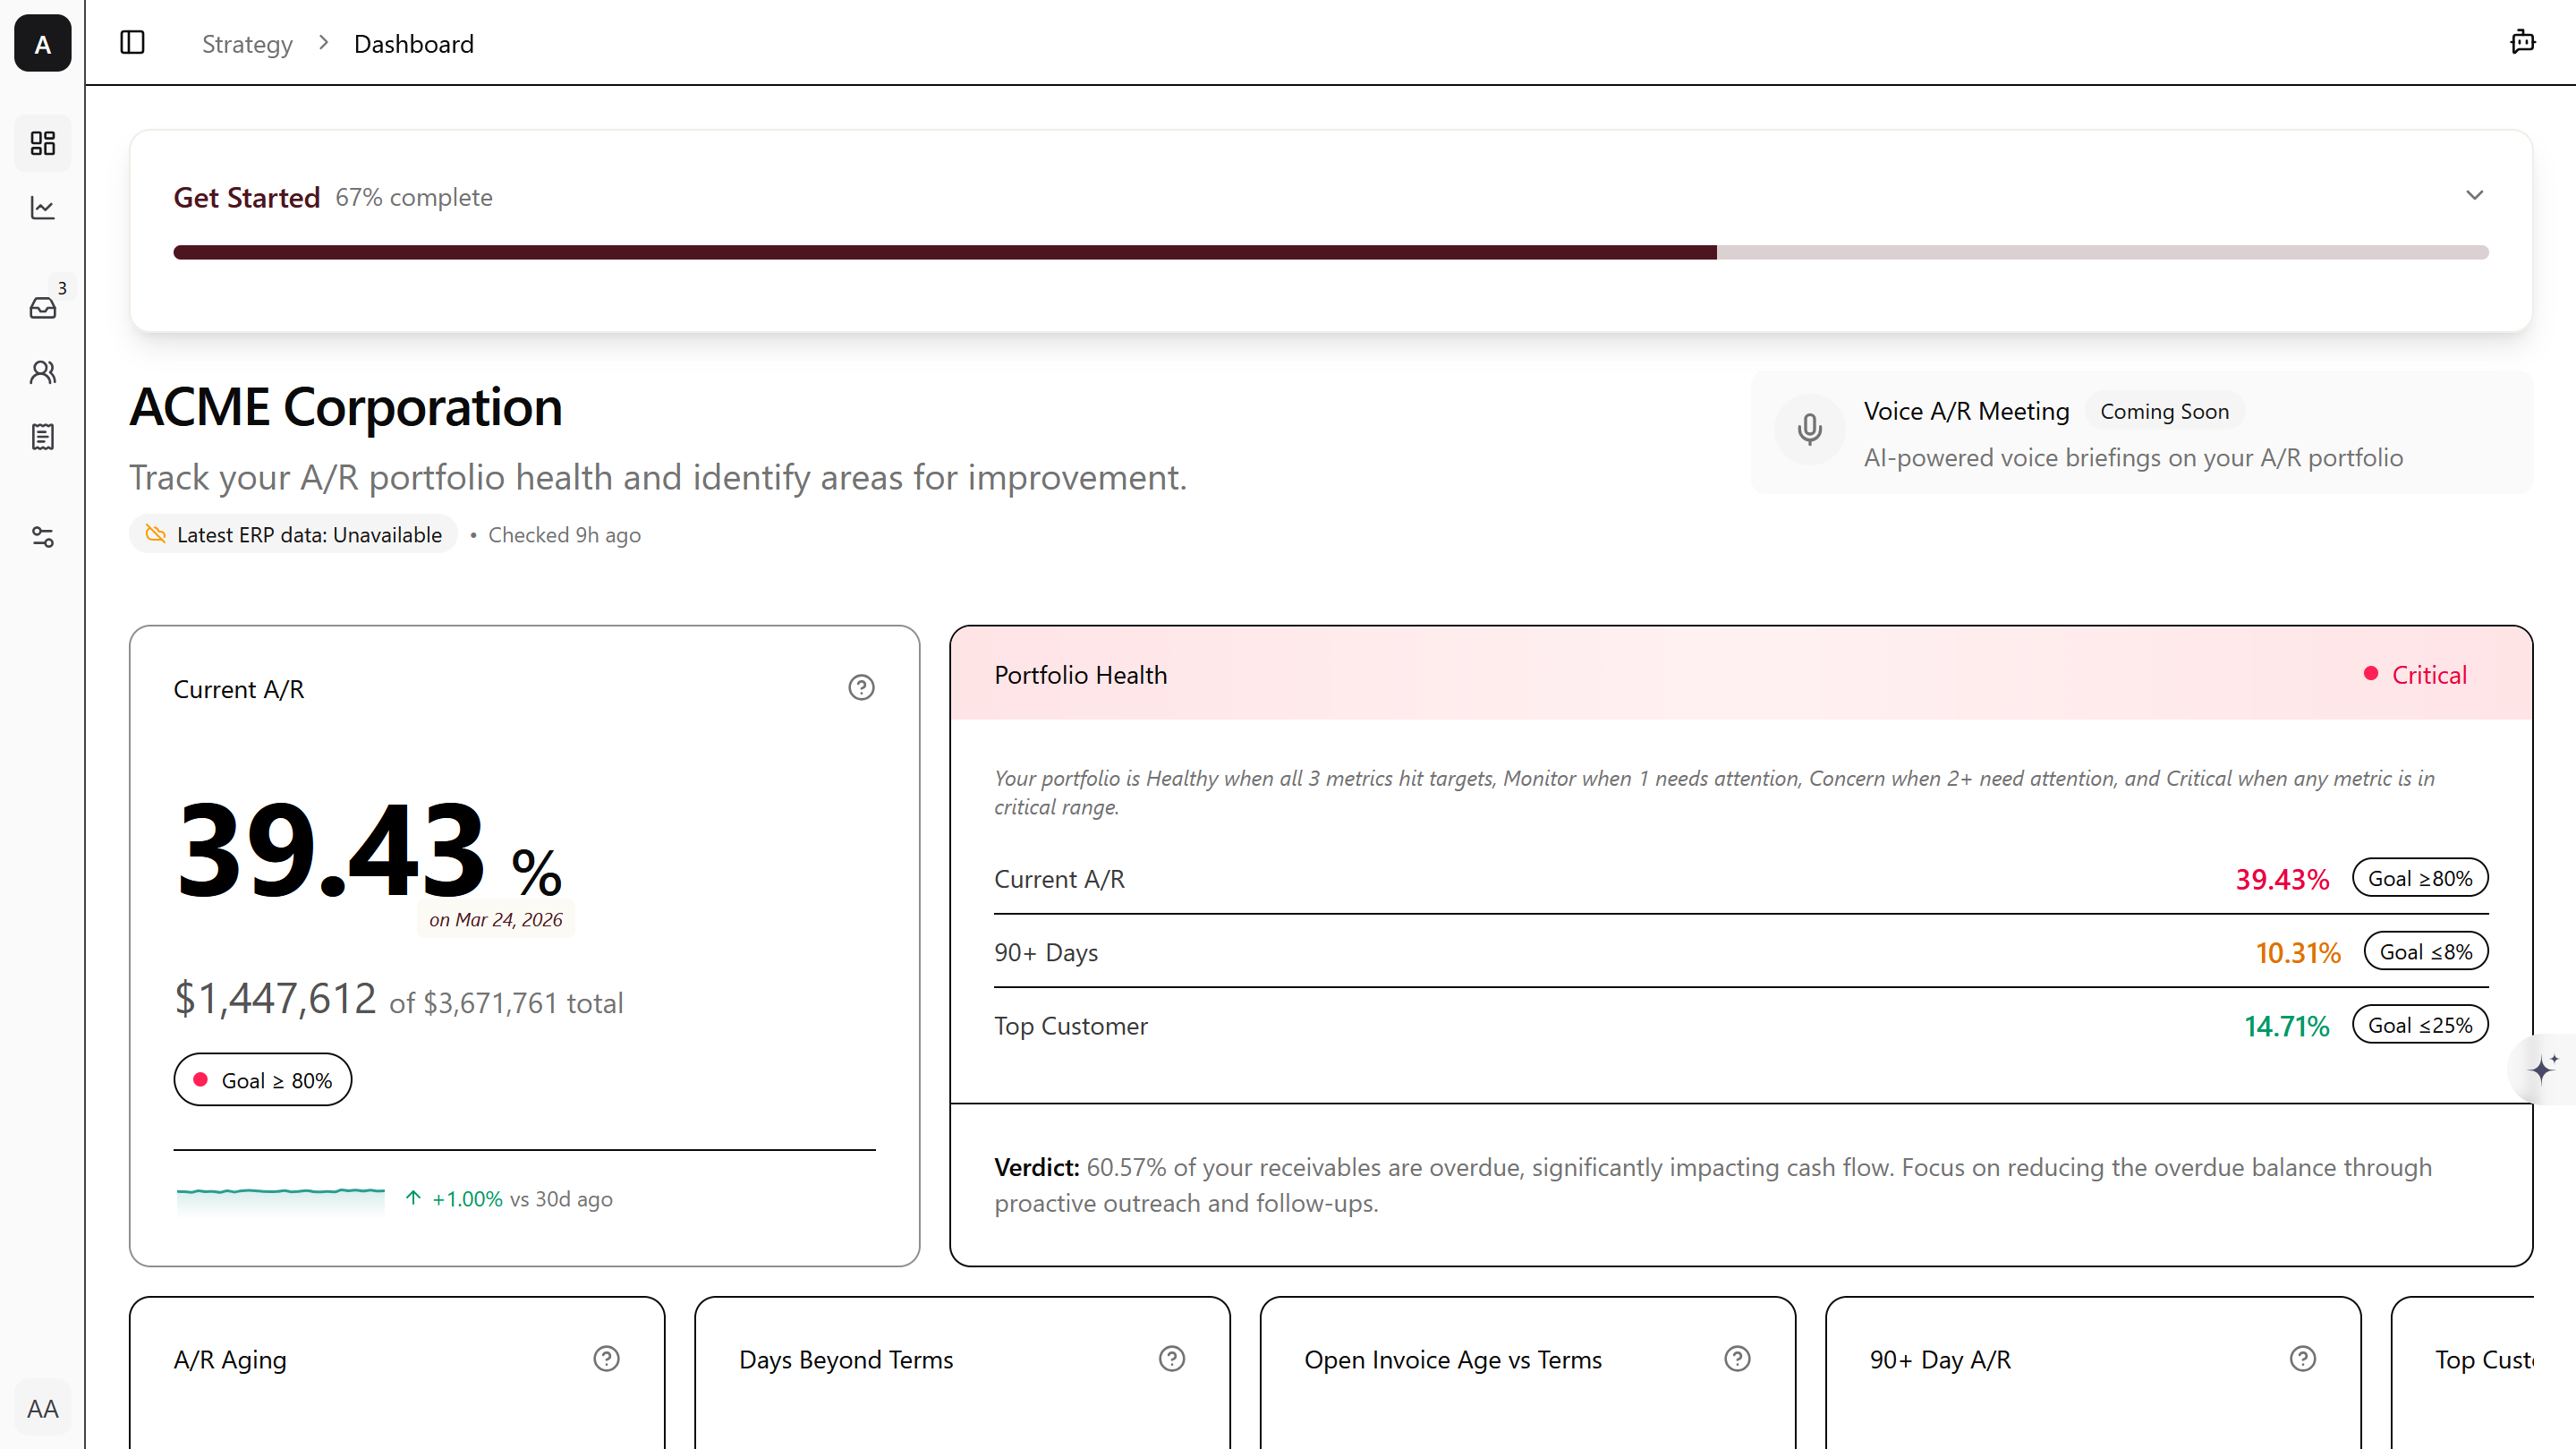Click the Voice A/R Meeting microphone icon

pyautogui.click(x=1809, y=430)
